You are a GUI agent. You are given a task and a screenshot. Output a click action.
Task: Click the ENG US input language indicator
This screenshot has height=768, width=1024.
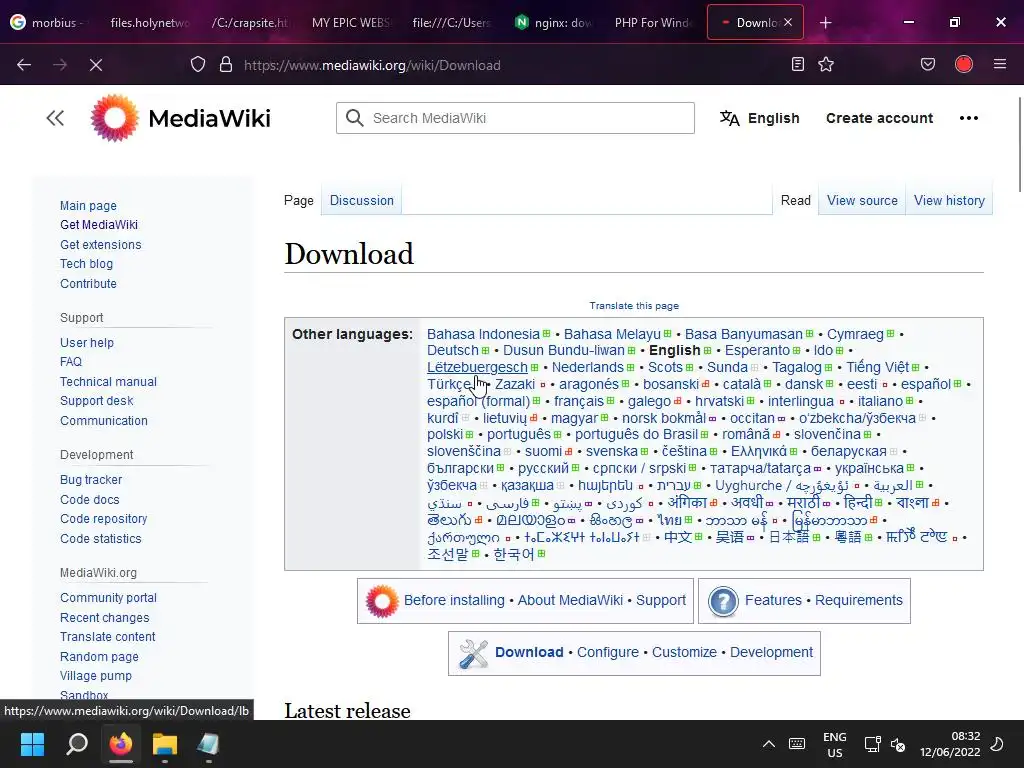click(x=835, y=744)
